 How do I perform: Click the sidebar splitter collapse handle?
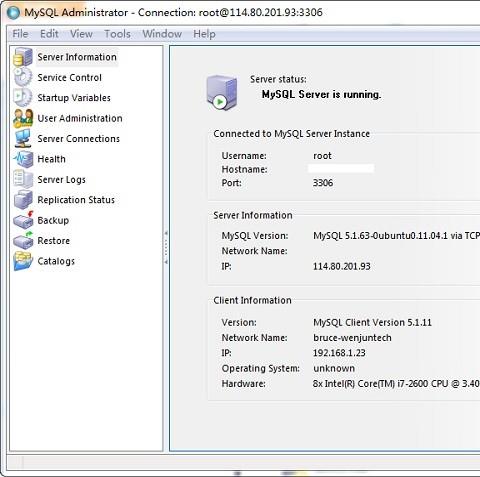[x=166, y=248]
